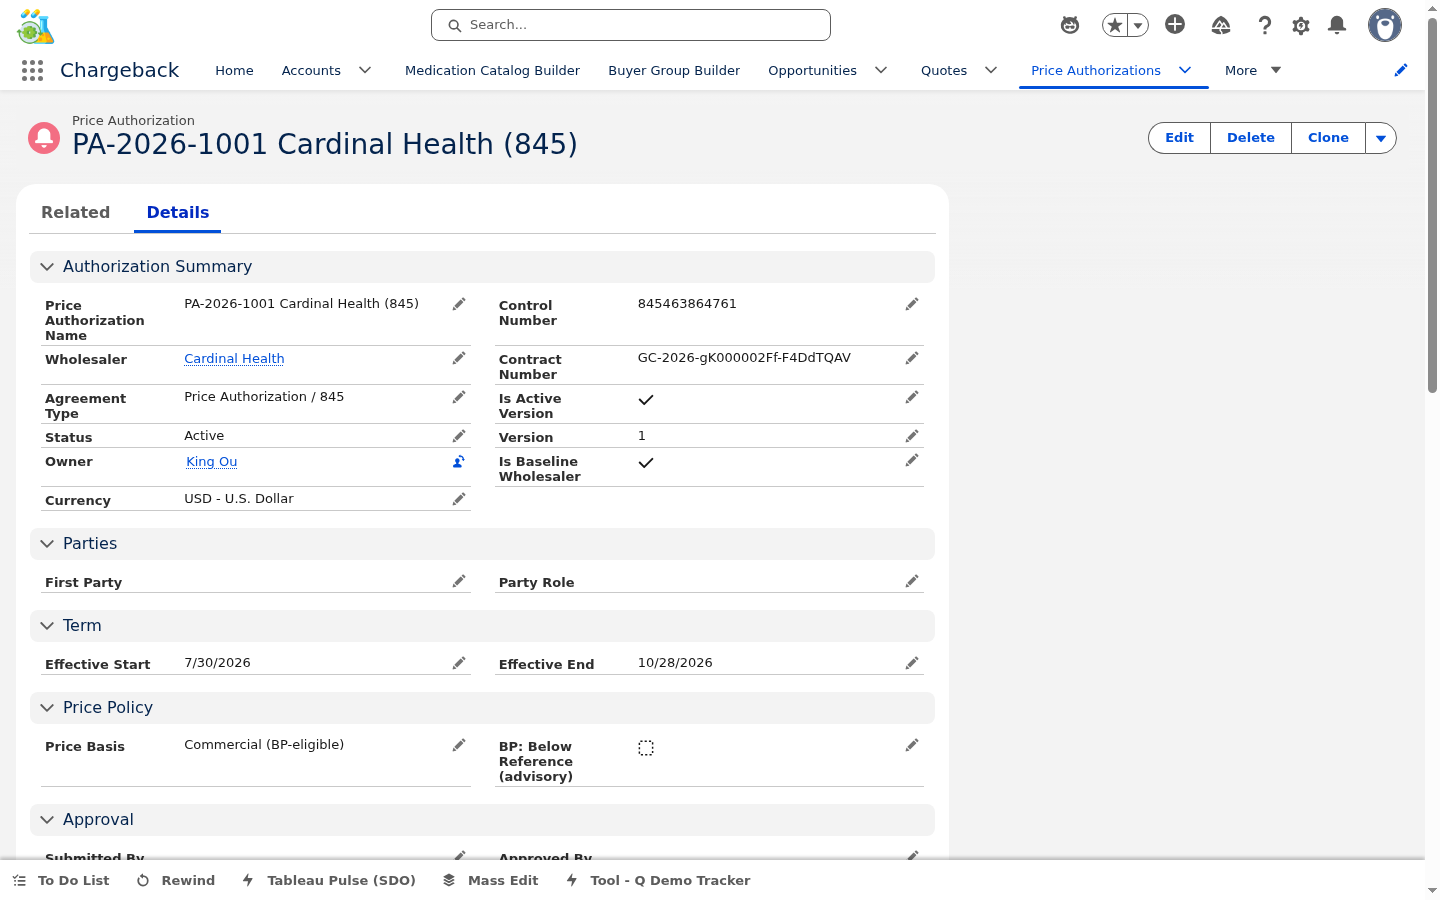Go to the Home nav tab
1440x900 pixels.
[x=234, y=70]
